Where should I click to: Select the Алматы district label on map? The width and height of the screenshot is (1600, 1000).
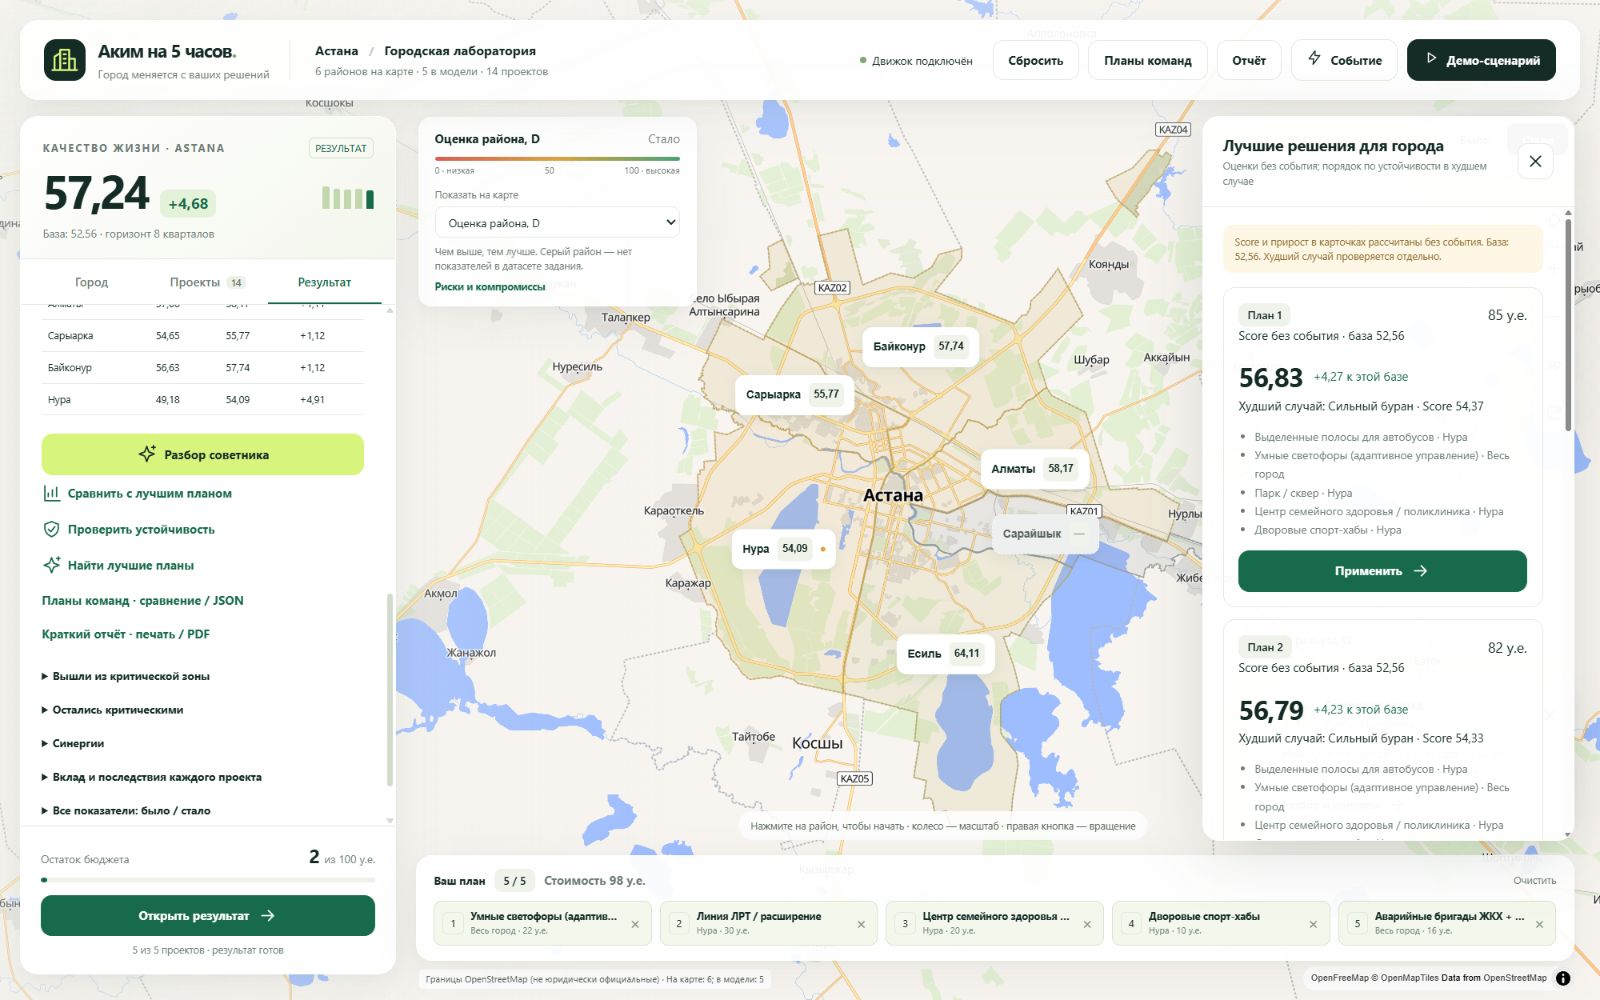[1034, 468]
